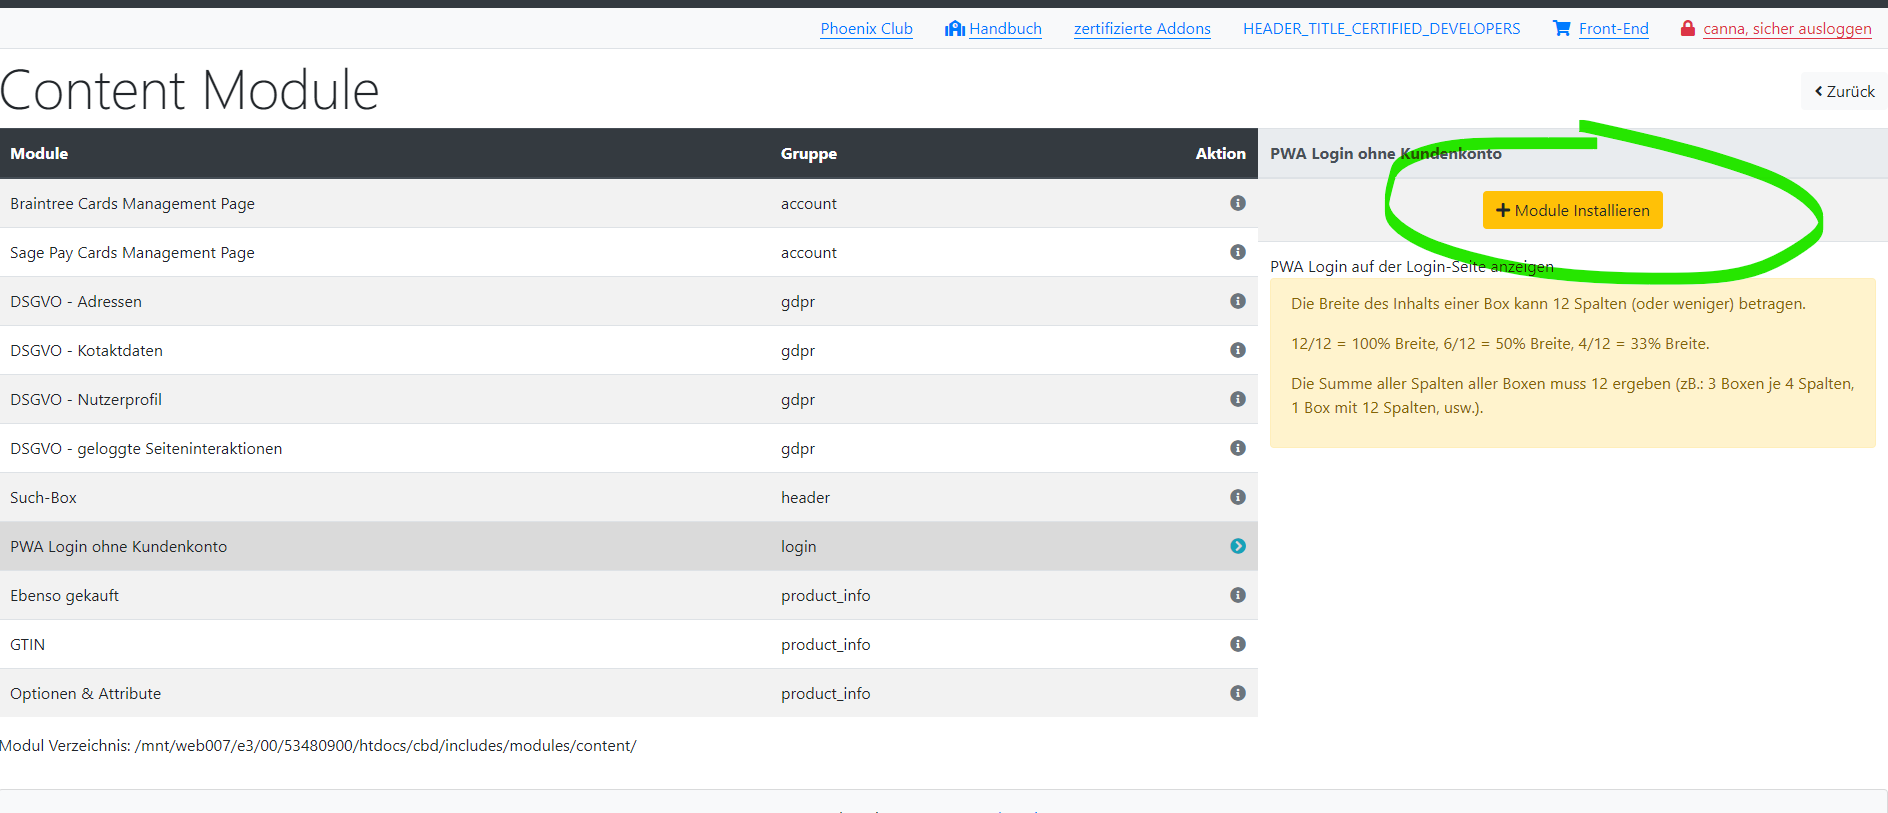Viewport: 1888px width, 813px height.
Task: Open info for DSGVO - Kotaktdaten row
Action: coord(1238,350)
